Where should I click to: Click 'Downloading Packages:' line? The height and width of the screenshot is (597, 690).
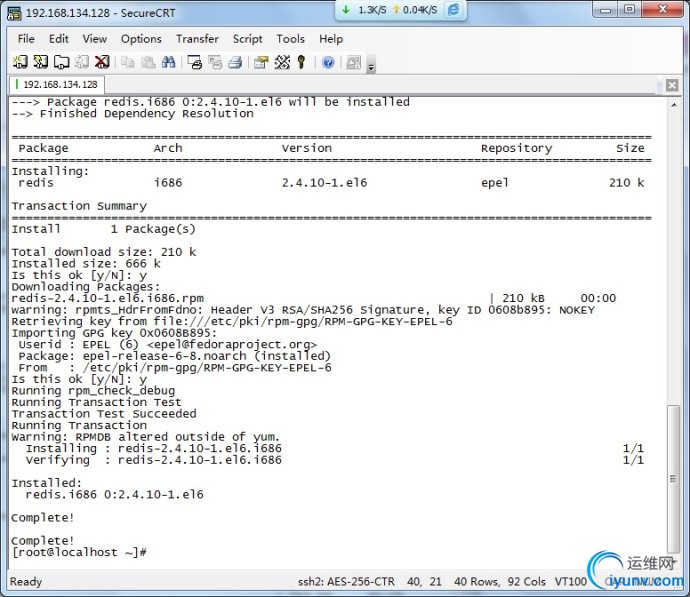coord(86,286)
